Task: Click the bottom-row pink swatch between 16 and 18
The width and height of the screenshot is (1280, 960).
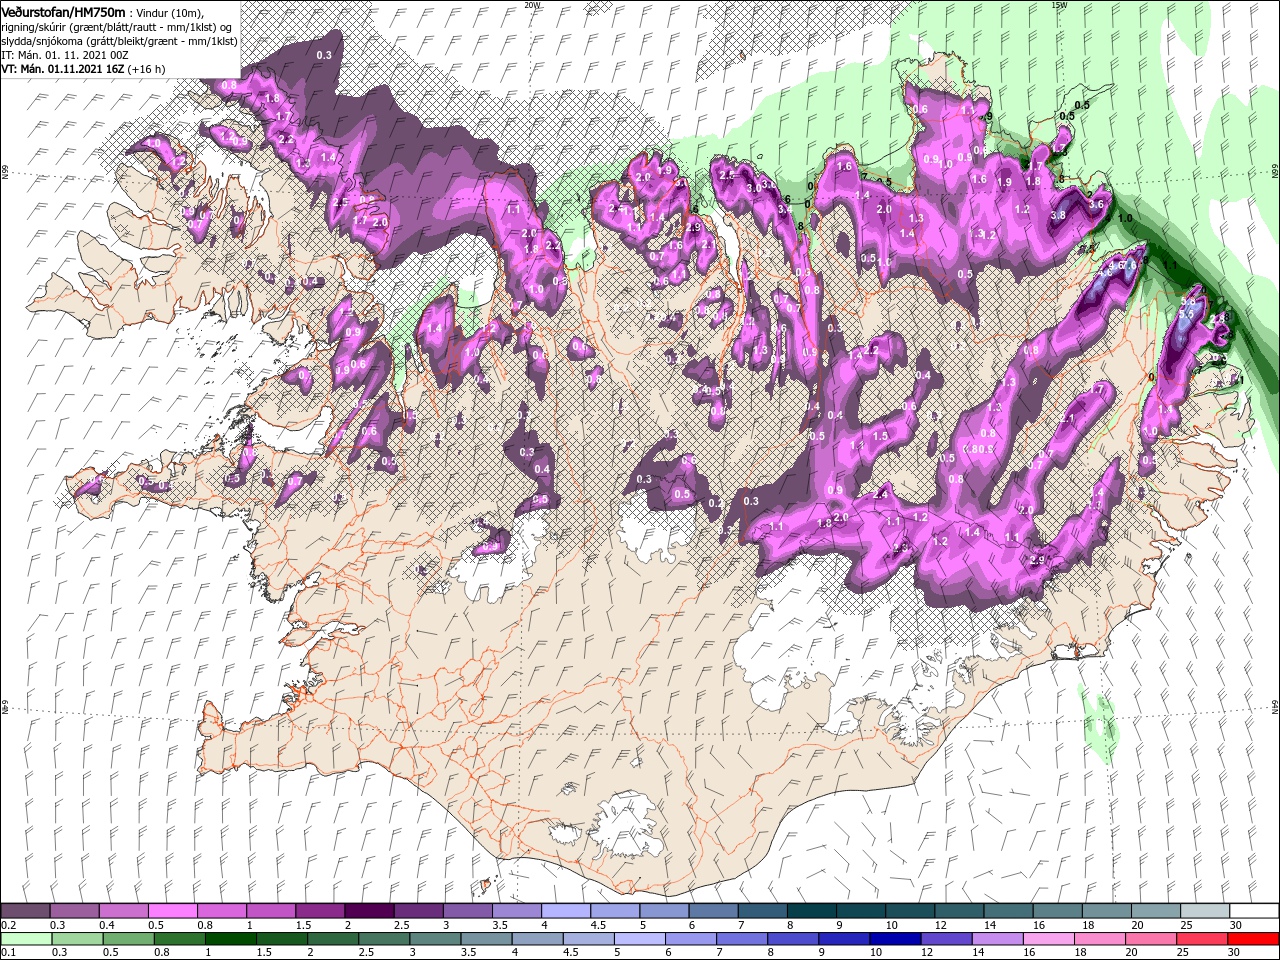Action: (1048, 939)
